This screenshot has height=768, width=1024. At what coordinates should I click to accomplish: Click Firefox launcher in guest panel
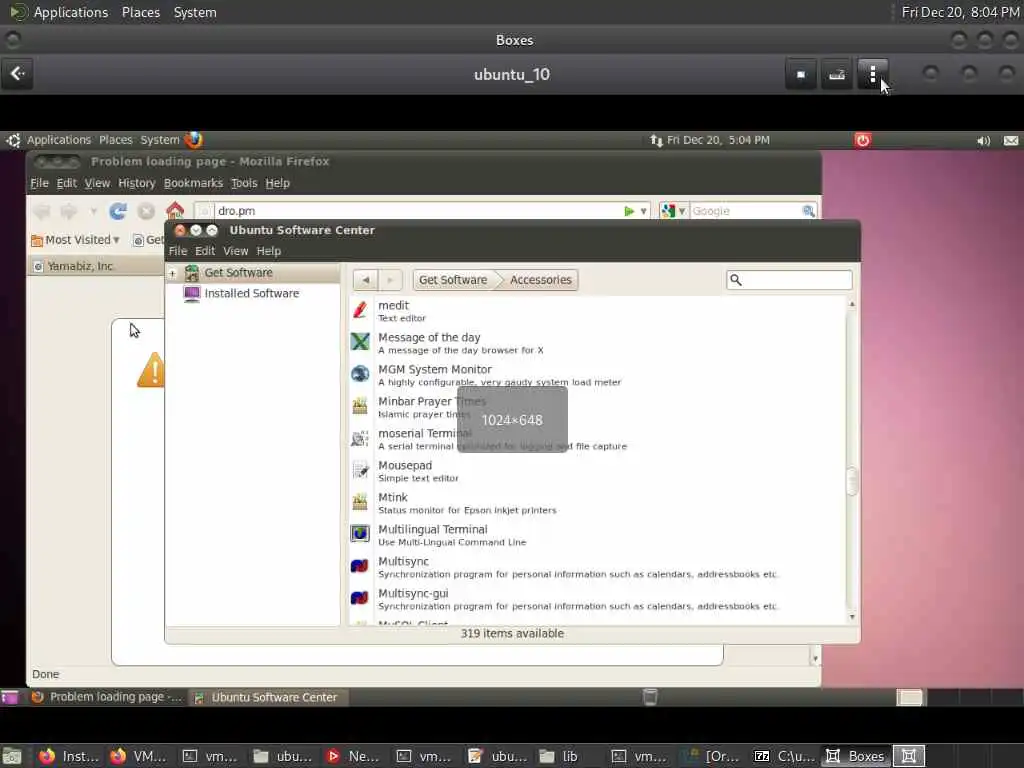point(194,140)
